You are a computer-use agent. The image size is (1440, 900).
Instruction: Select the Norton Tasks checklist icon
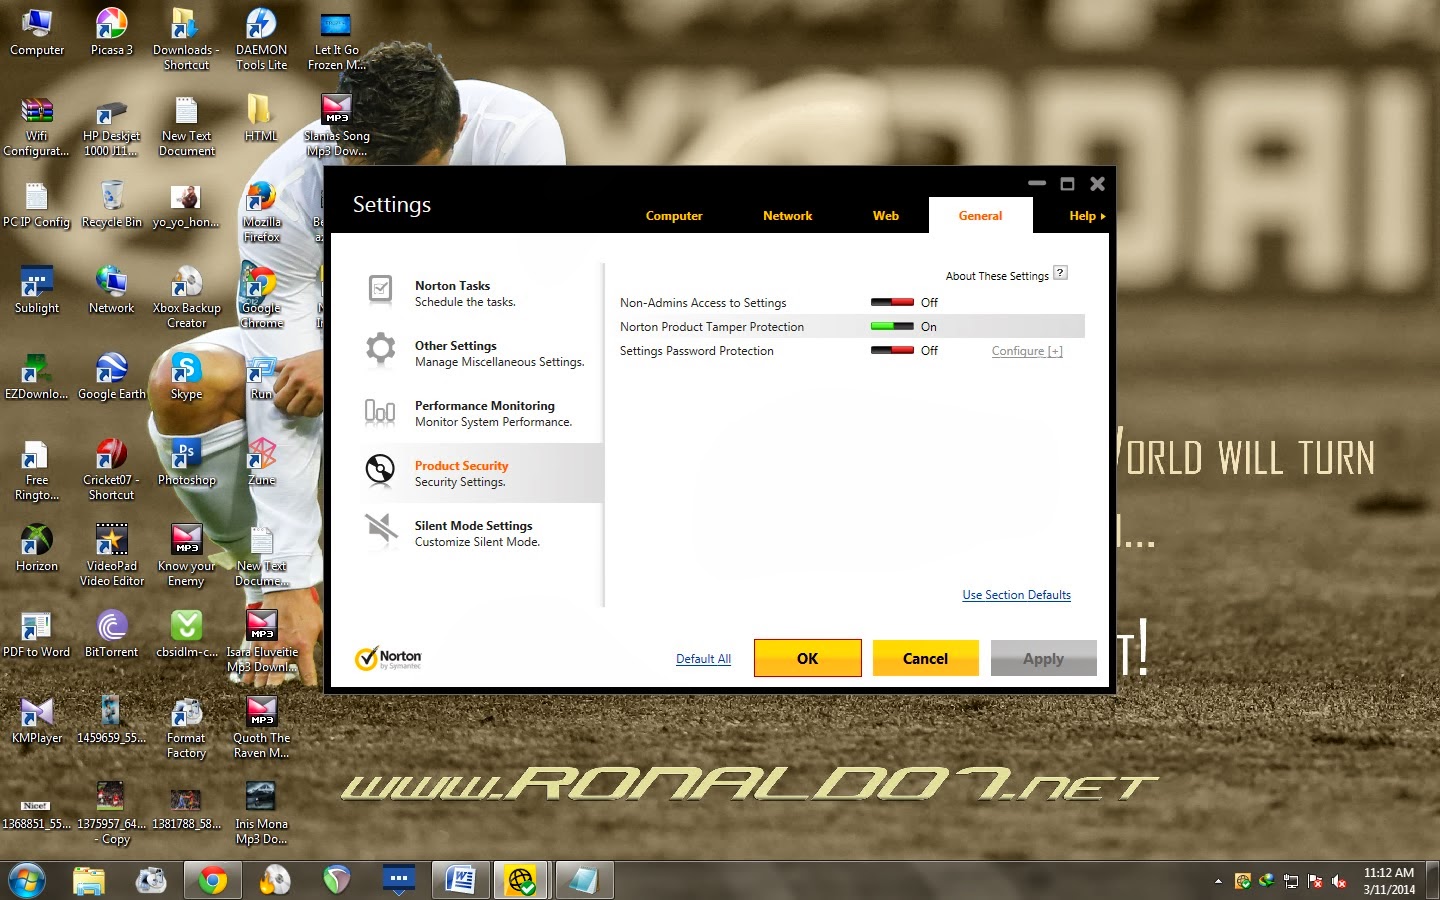click(x=380, y=289)
